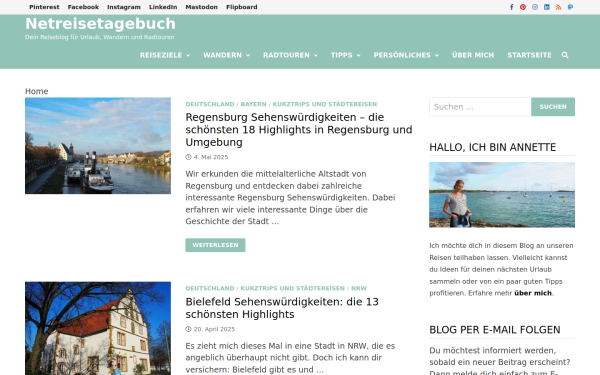Open the Radtouren menu item

(286, 55)
